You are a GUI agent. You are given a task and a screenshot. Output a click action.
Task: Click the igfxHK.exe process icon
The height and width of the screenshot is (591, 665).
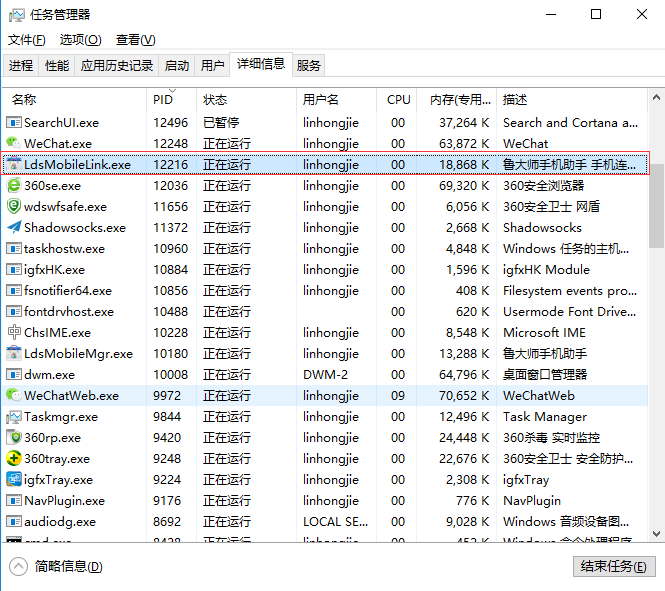[x=14, y=270]
